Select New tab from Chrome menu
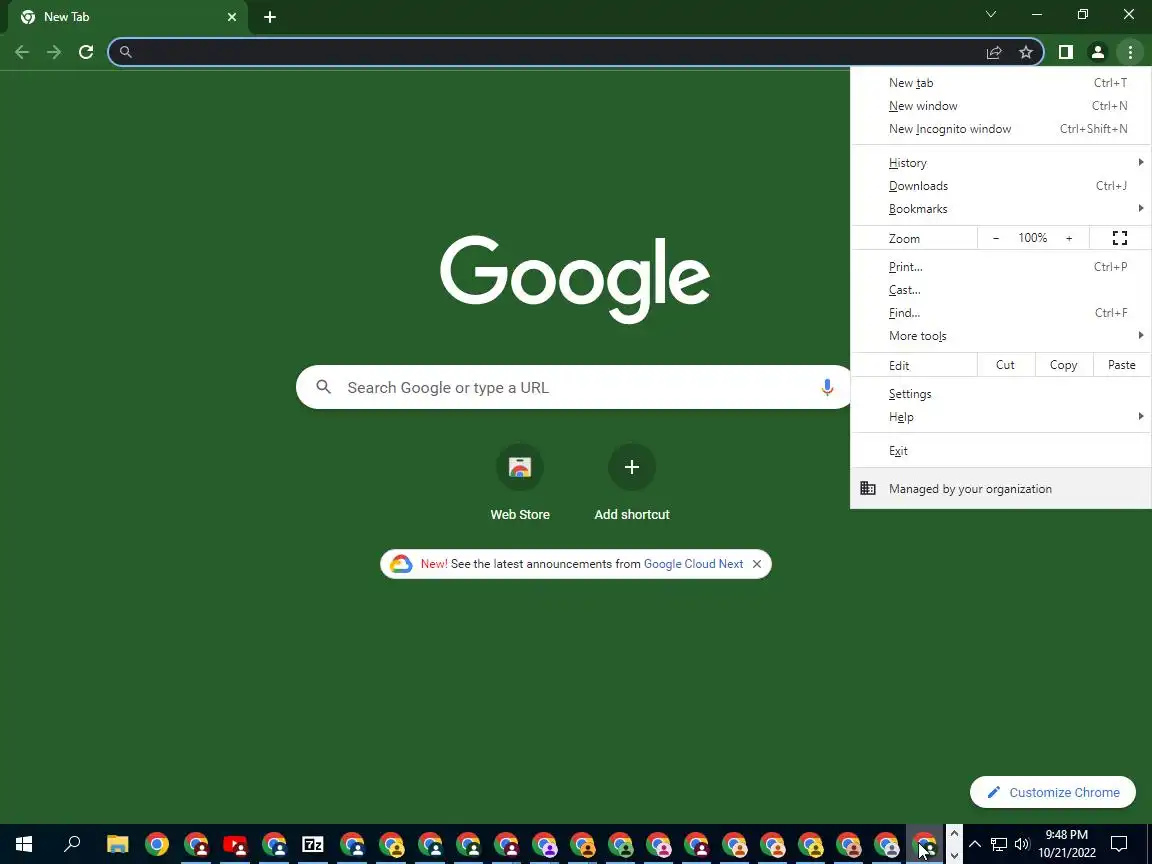 (1001, 83)
